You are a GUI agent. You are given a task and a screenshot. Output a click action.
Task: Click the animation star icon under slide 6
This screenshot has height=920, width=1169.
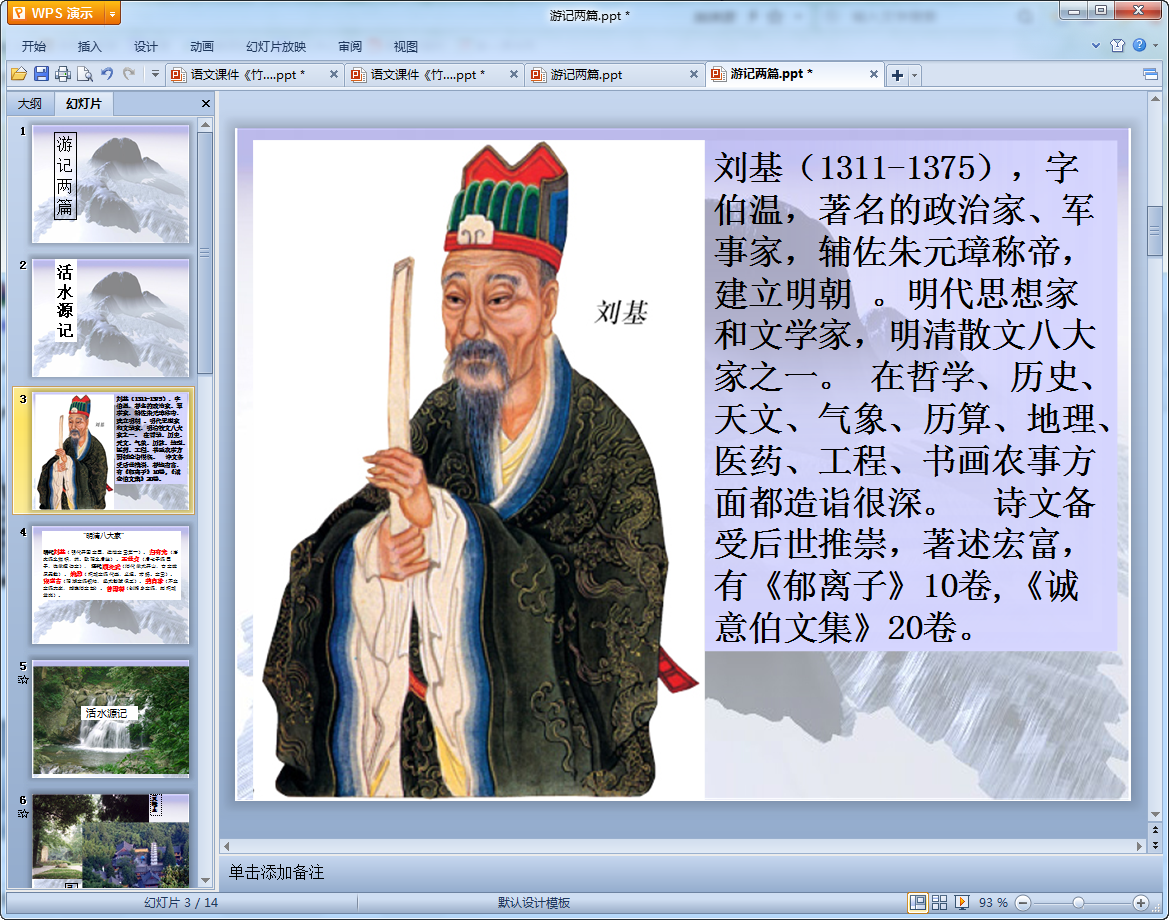coord(23,813)
